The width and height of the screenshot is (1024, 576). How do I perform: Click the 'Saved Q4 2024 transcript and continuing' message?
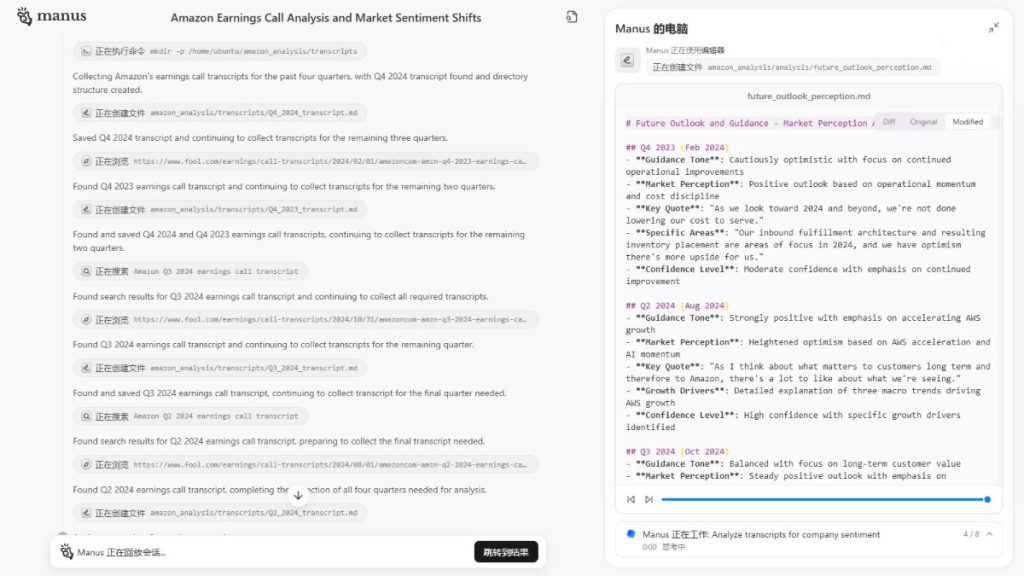click(260, 138)
